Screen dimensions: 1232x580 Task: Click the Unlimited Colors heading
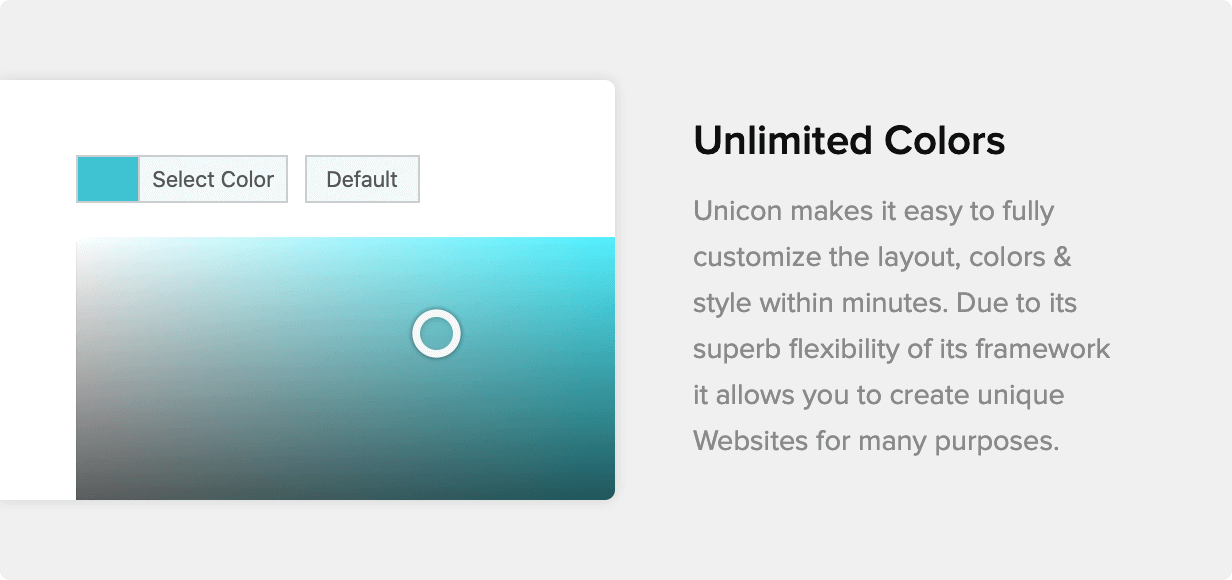[x=849, y=140]
